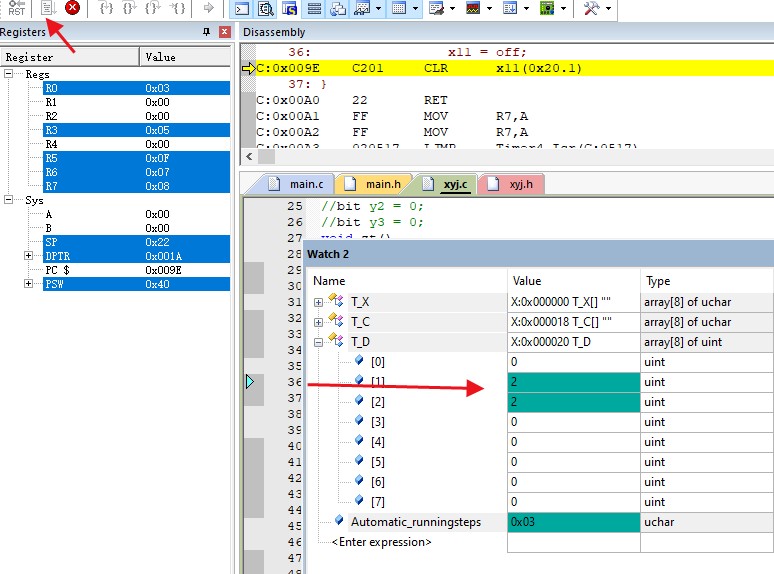Select the PC $ register row

[136, 270]
